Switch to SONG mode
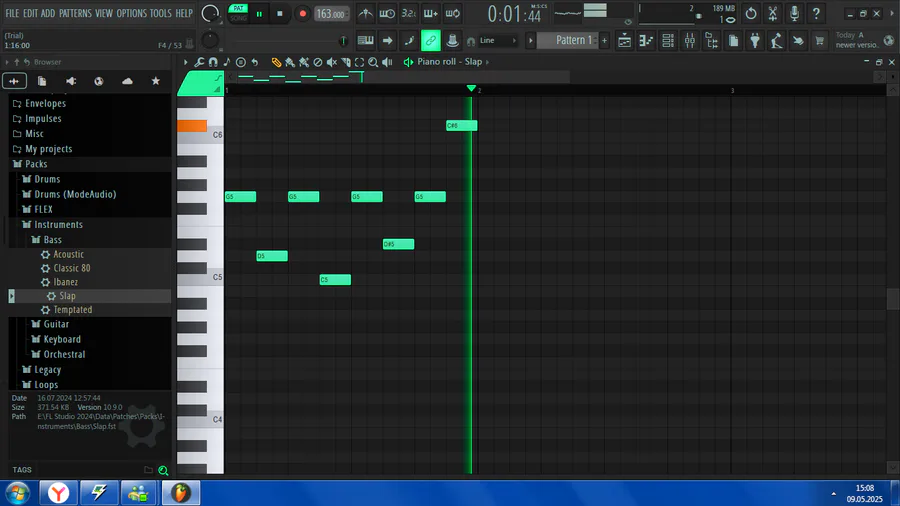900x506 pixels. click(238, 18)
